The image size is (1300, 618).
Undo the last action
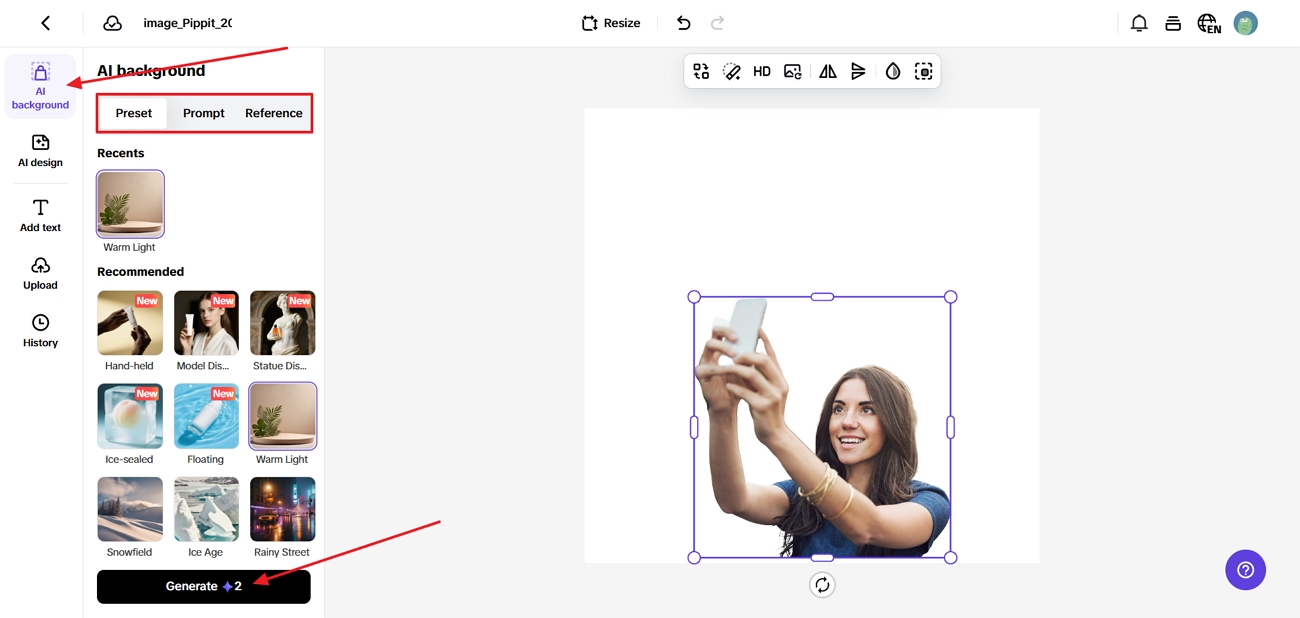[x=683, y=22]
